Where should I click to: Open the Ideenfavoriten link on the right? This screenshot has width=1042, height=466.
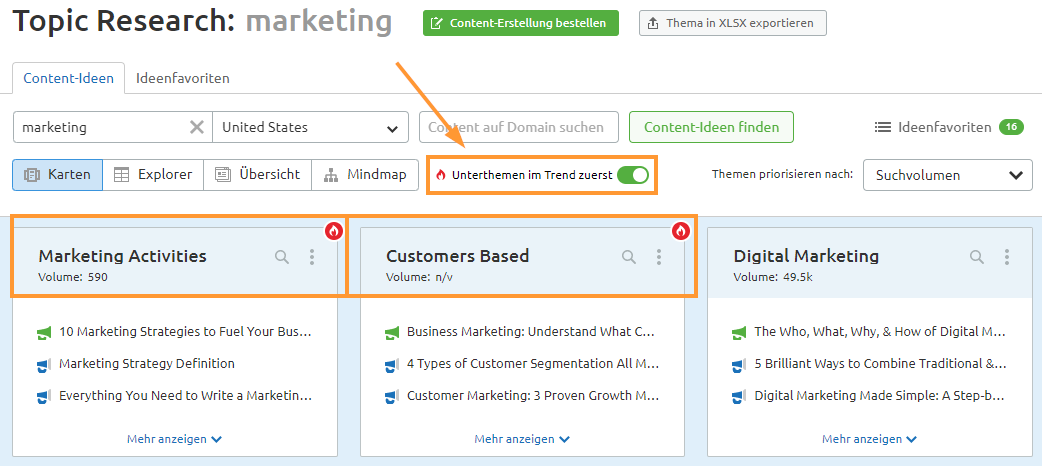pos(945,127)
